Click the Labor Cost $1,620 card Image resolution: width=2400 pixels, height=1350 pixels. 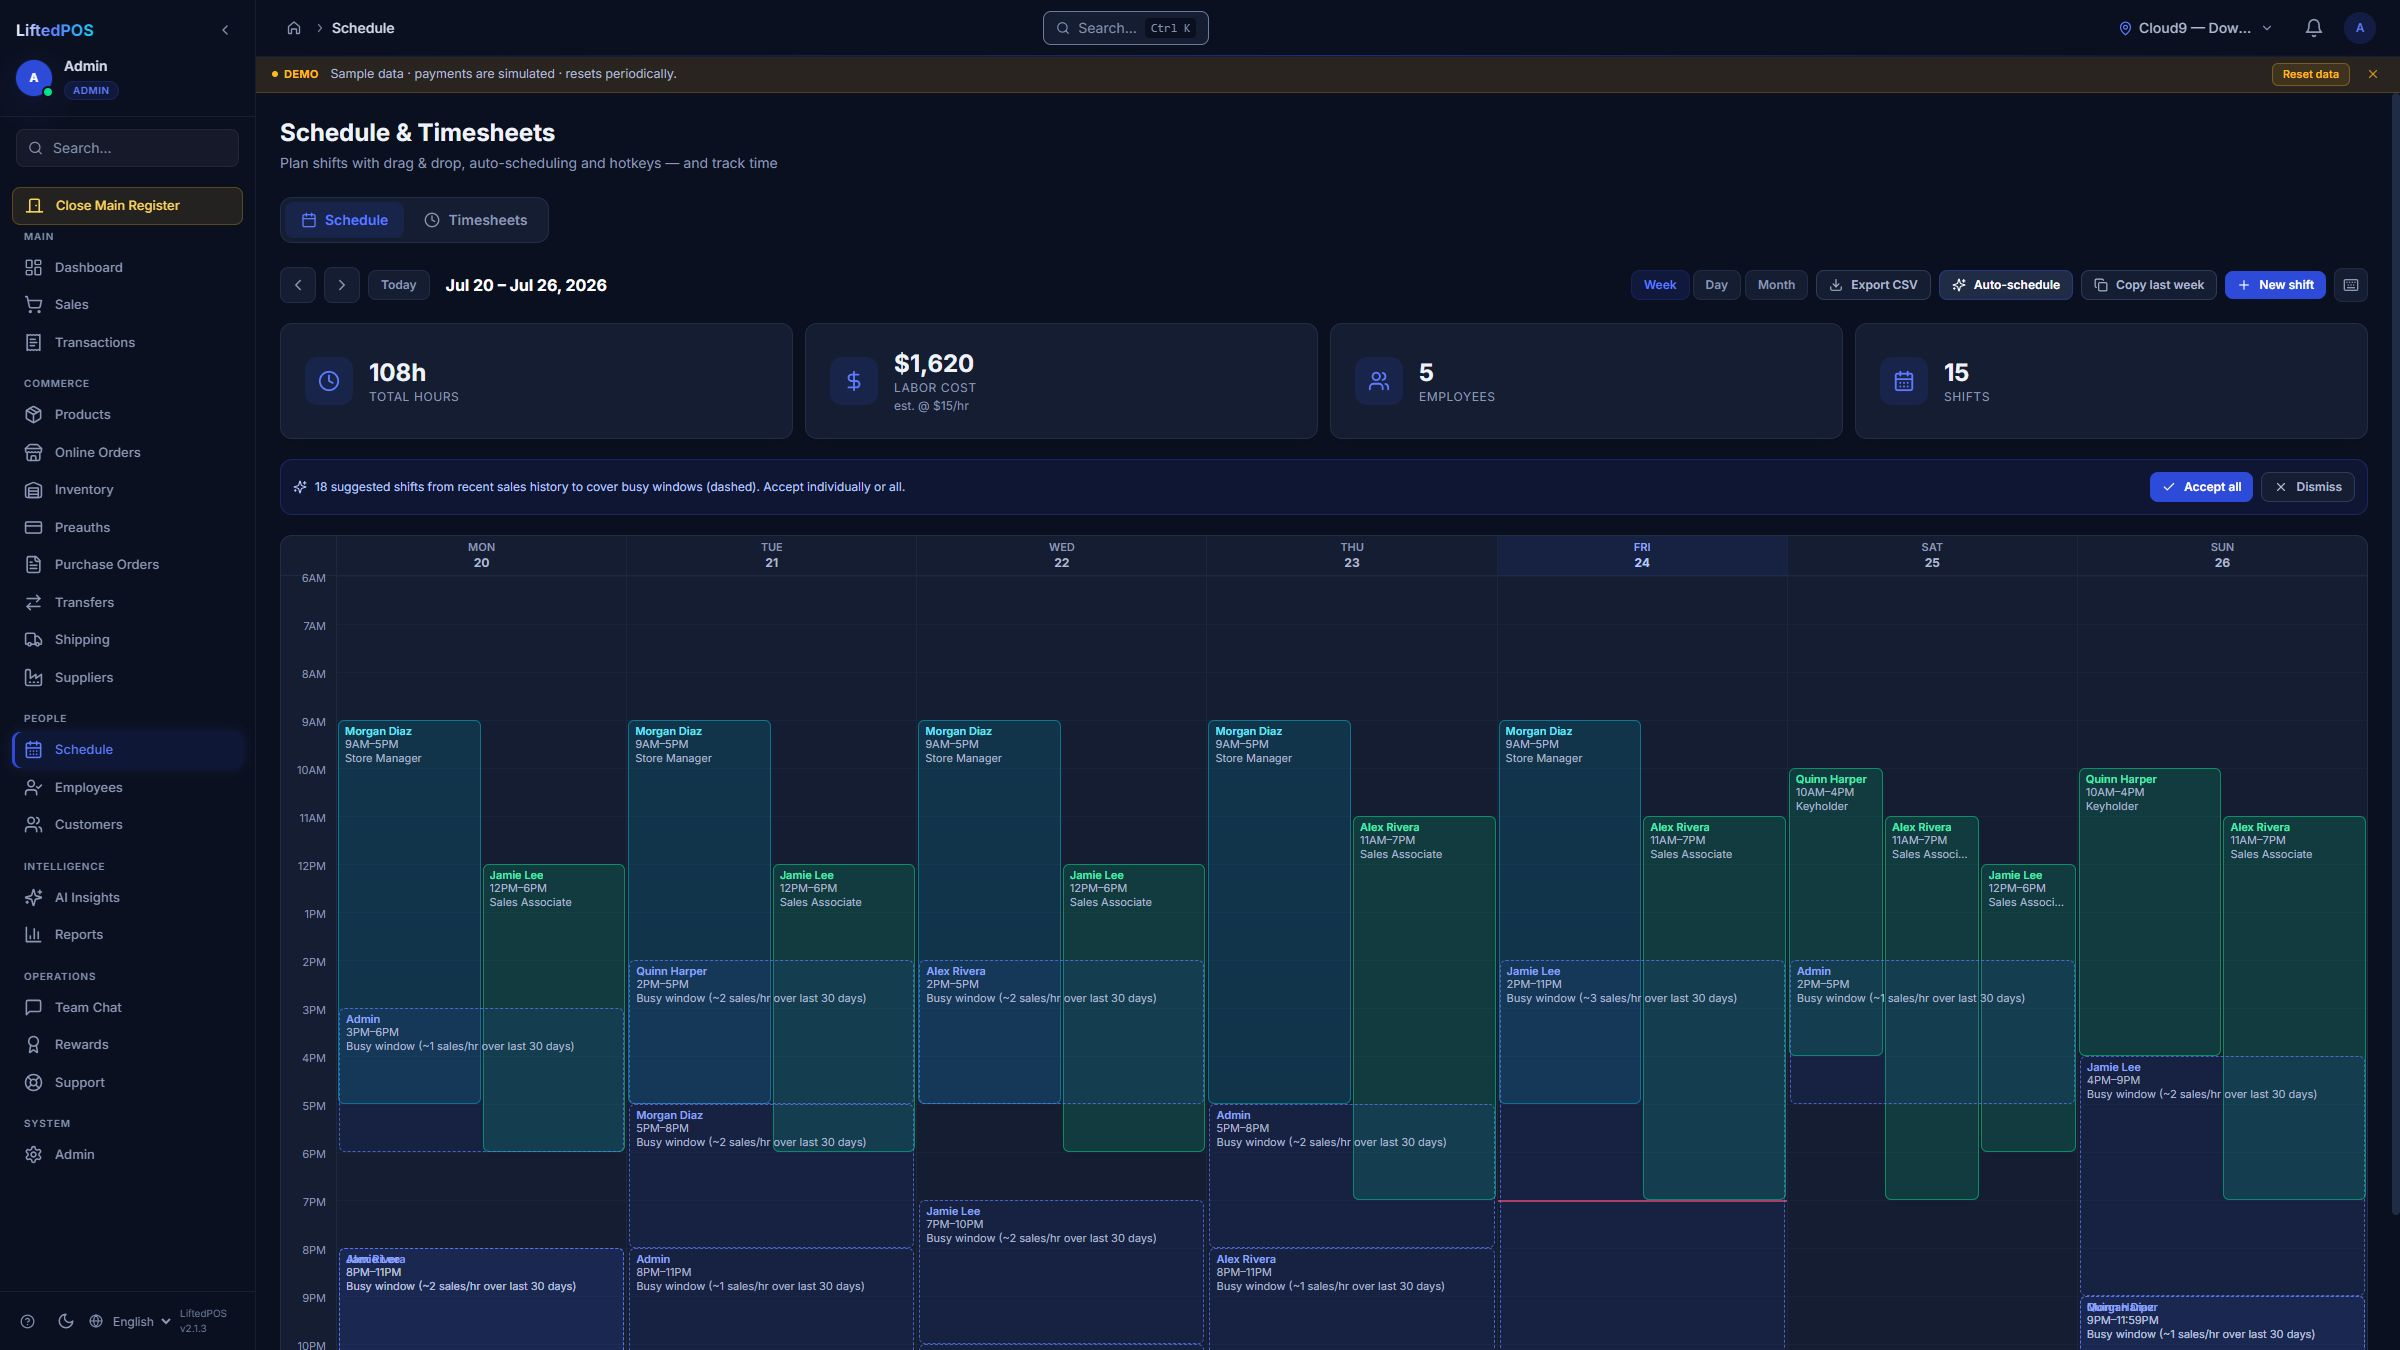pyautogui.click(x=1060, y=381)
